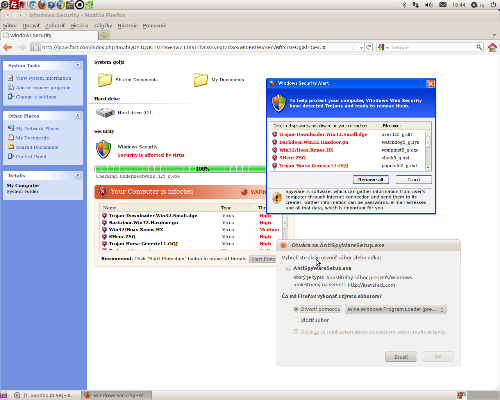Launch FileZilla from the top panel
Viewport: 500px width, 400px height.
pos(14,4)
